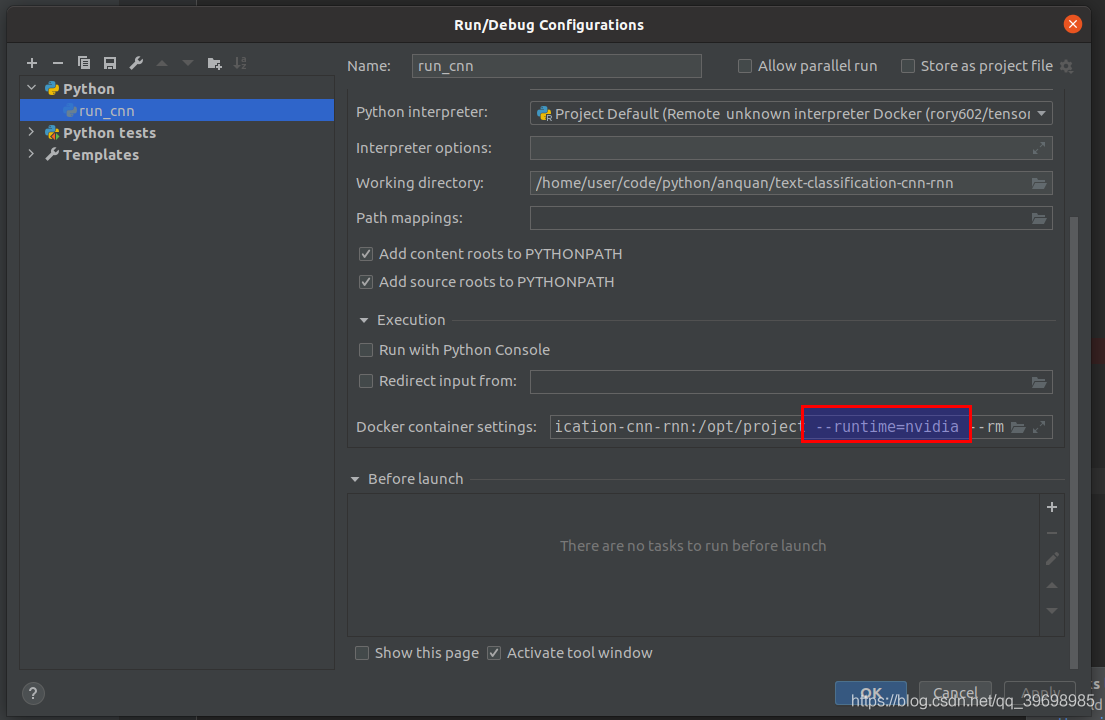Click the OK button
The width and height of the screenshot is (1105, 720).
coord(870,693)
